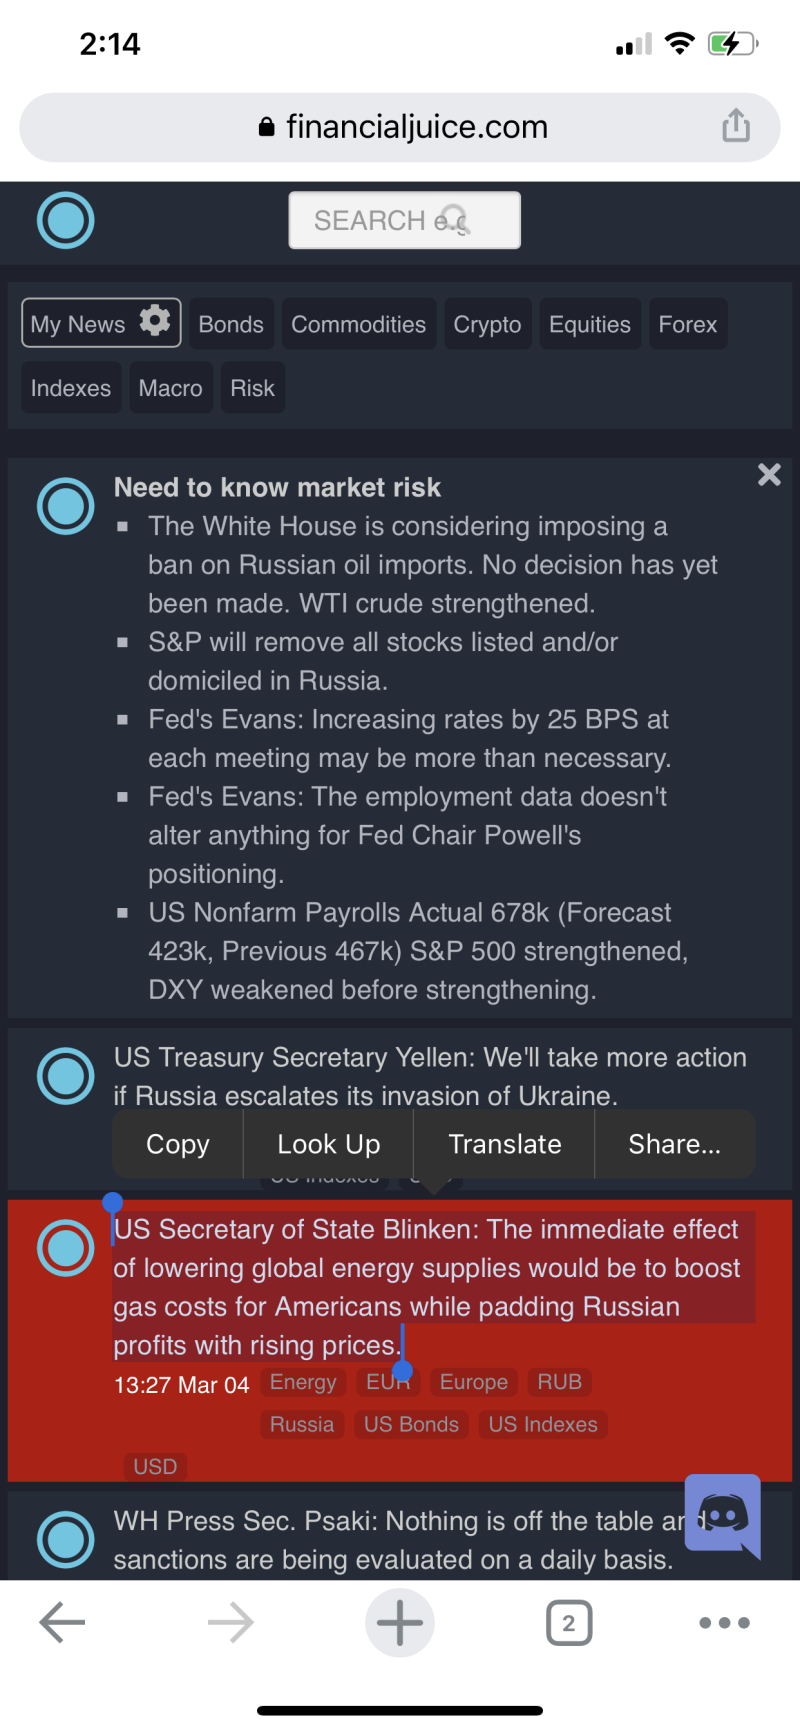Dismiss the Need to know panel

click(769, 475)
